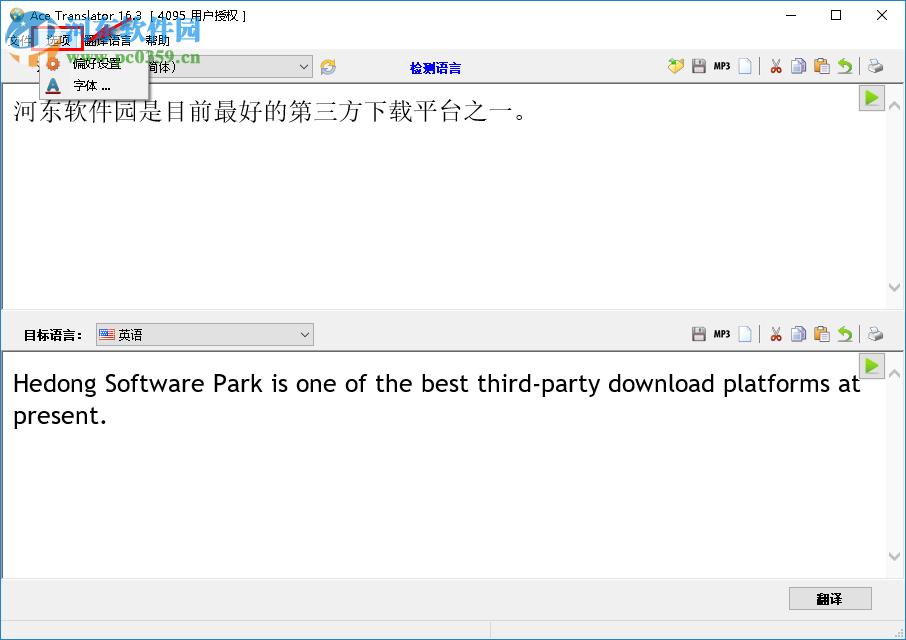Cut selected text using the scissors icon

click(x=775, y=66)
